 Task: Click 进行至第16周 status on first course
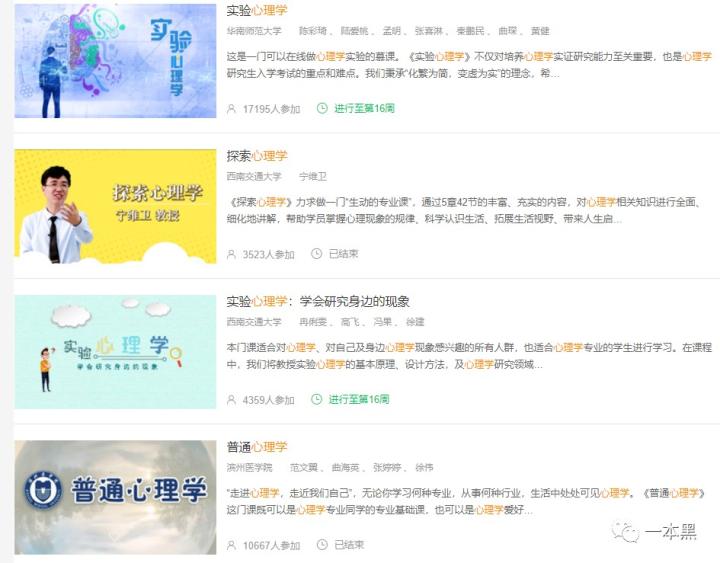(x=365, y=108)
